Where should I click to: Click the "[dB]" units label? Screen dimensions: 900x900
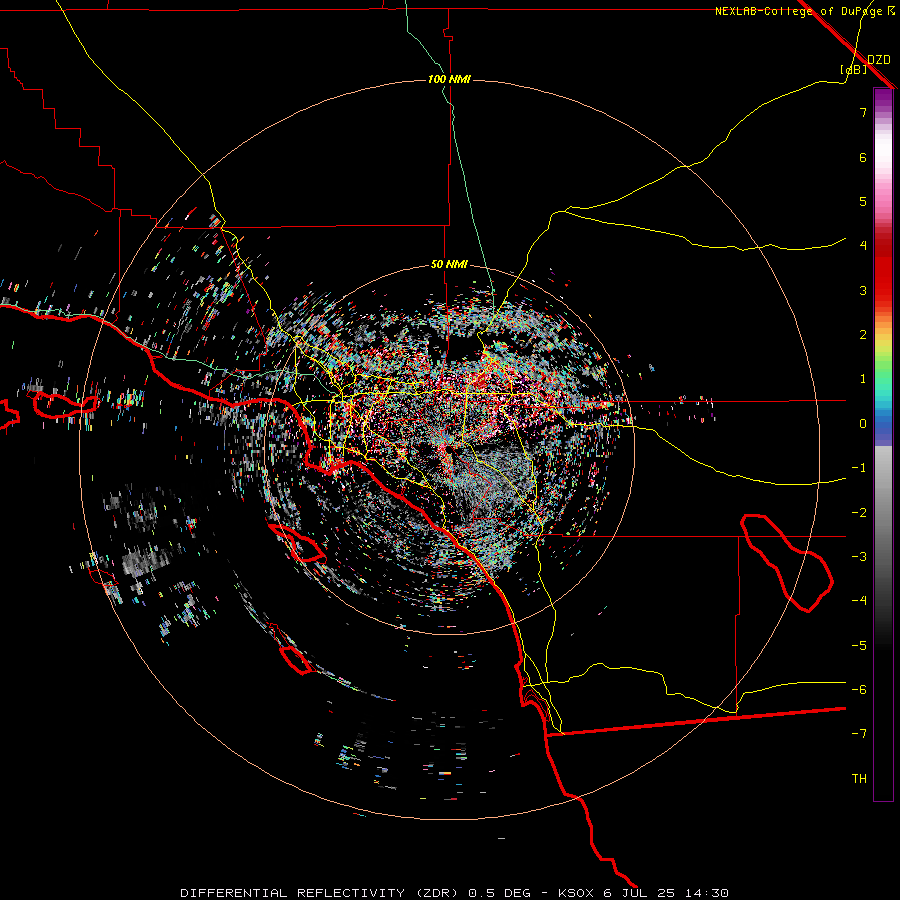(x=854, y=69)
